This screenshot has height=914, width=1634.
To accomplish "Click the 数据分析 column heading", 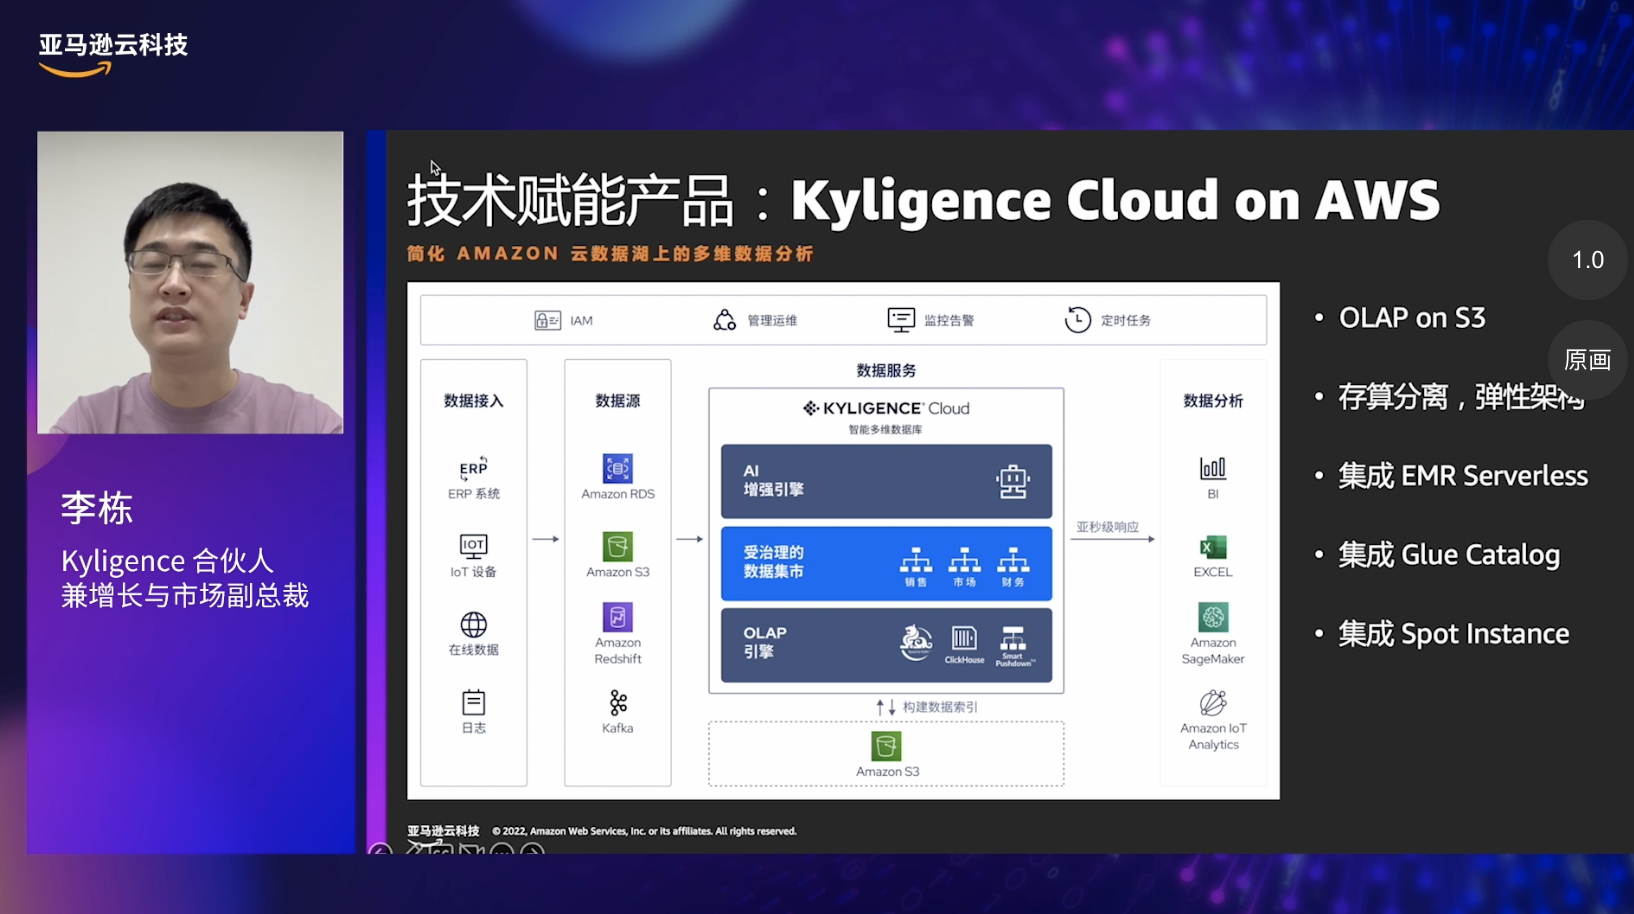I will click(x=1213, y=401).
